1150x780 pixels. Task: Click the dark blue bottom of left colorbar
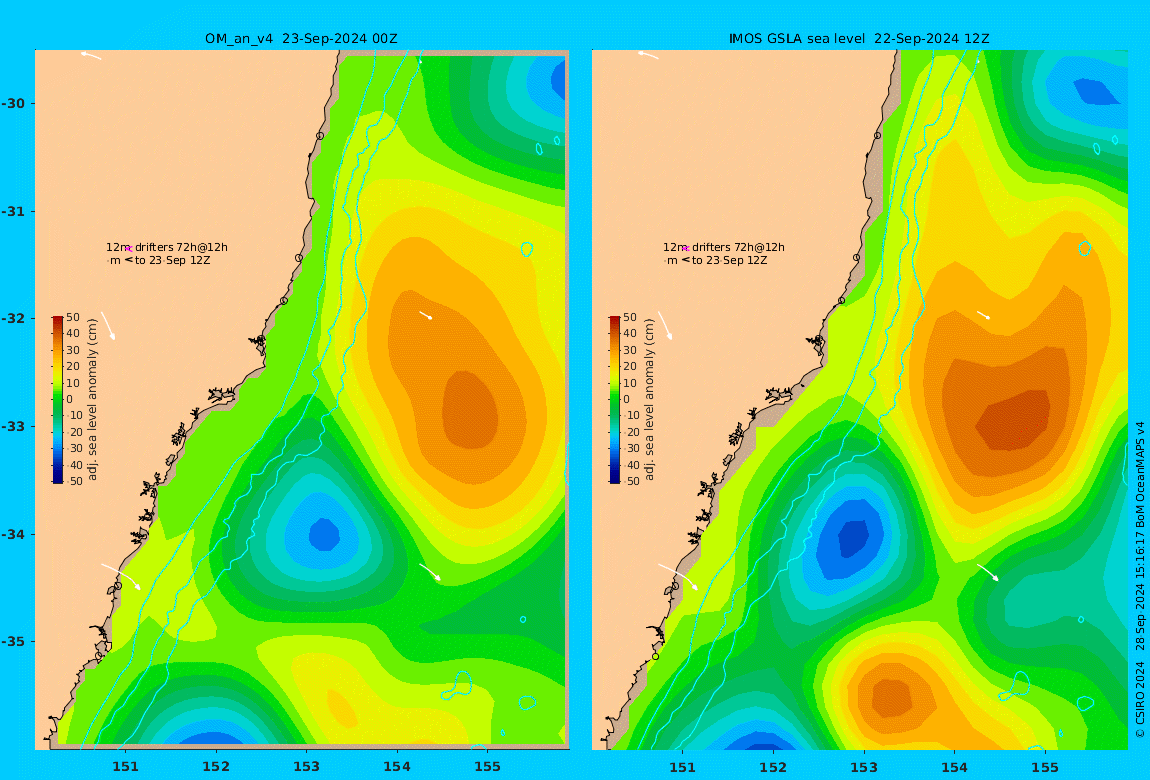click(x=57, y=479)
